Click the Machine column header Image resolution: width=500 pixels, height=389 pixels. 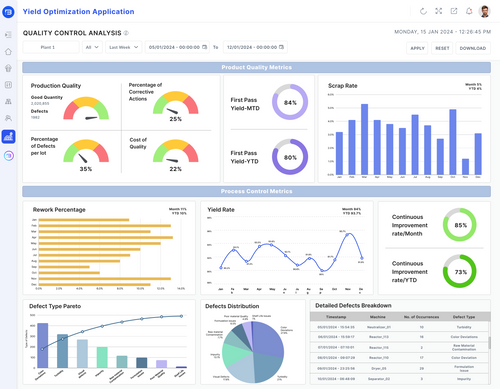pos(378,317)
